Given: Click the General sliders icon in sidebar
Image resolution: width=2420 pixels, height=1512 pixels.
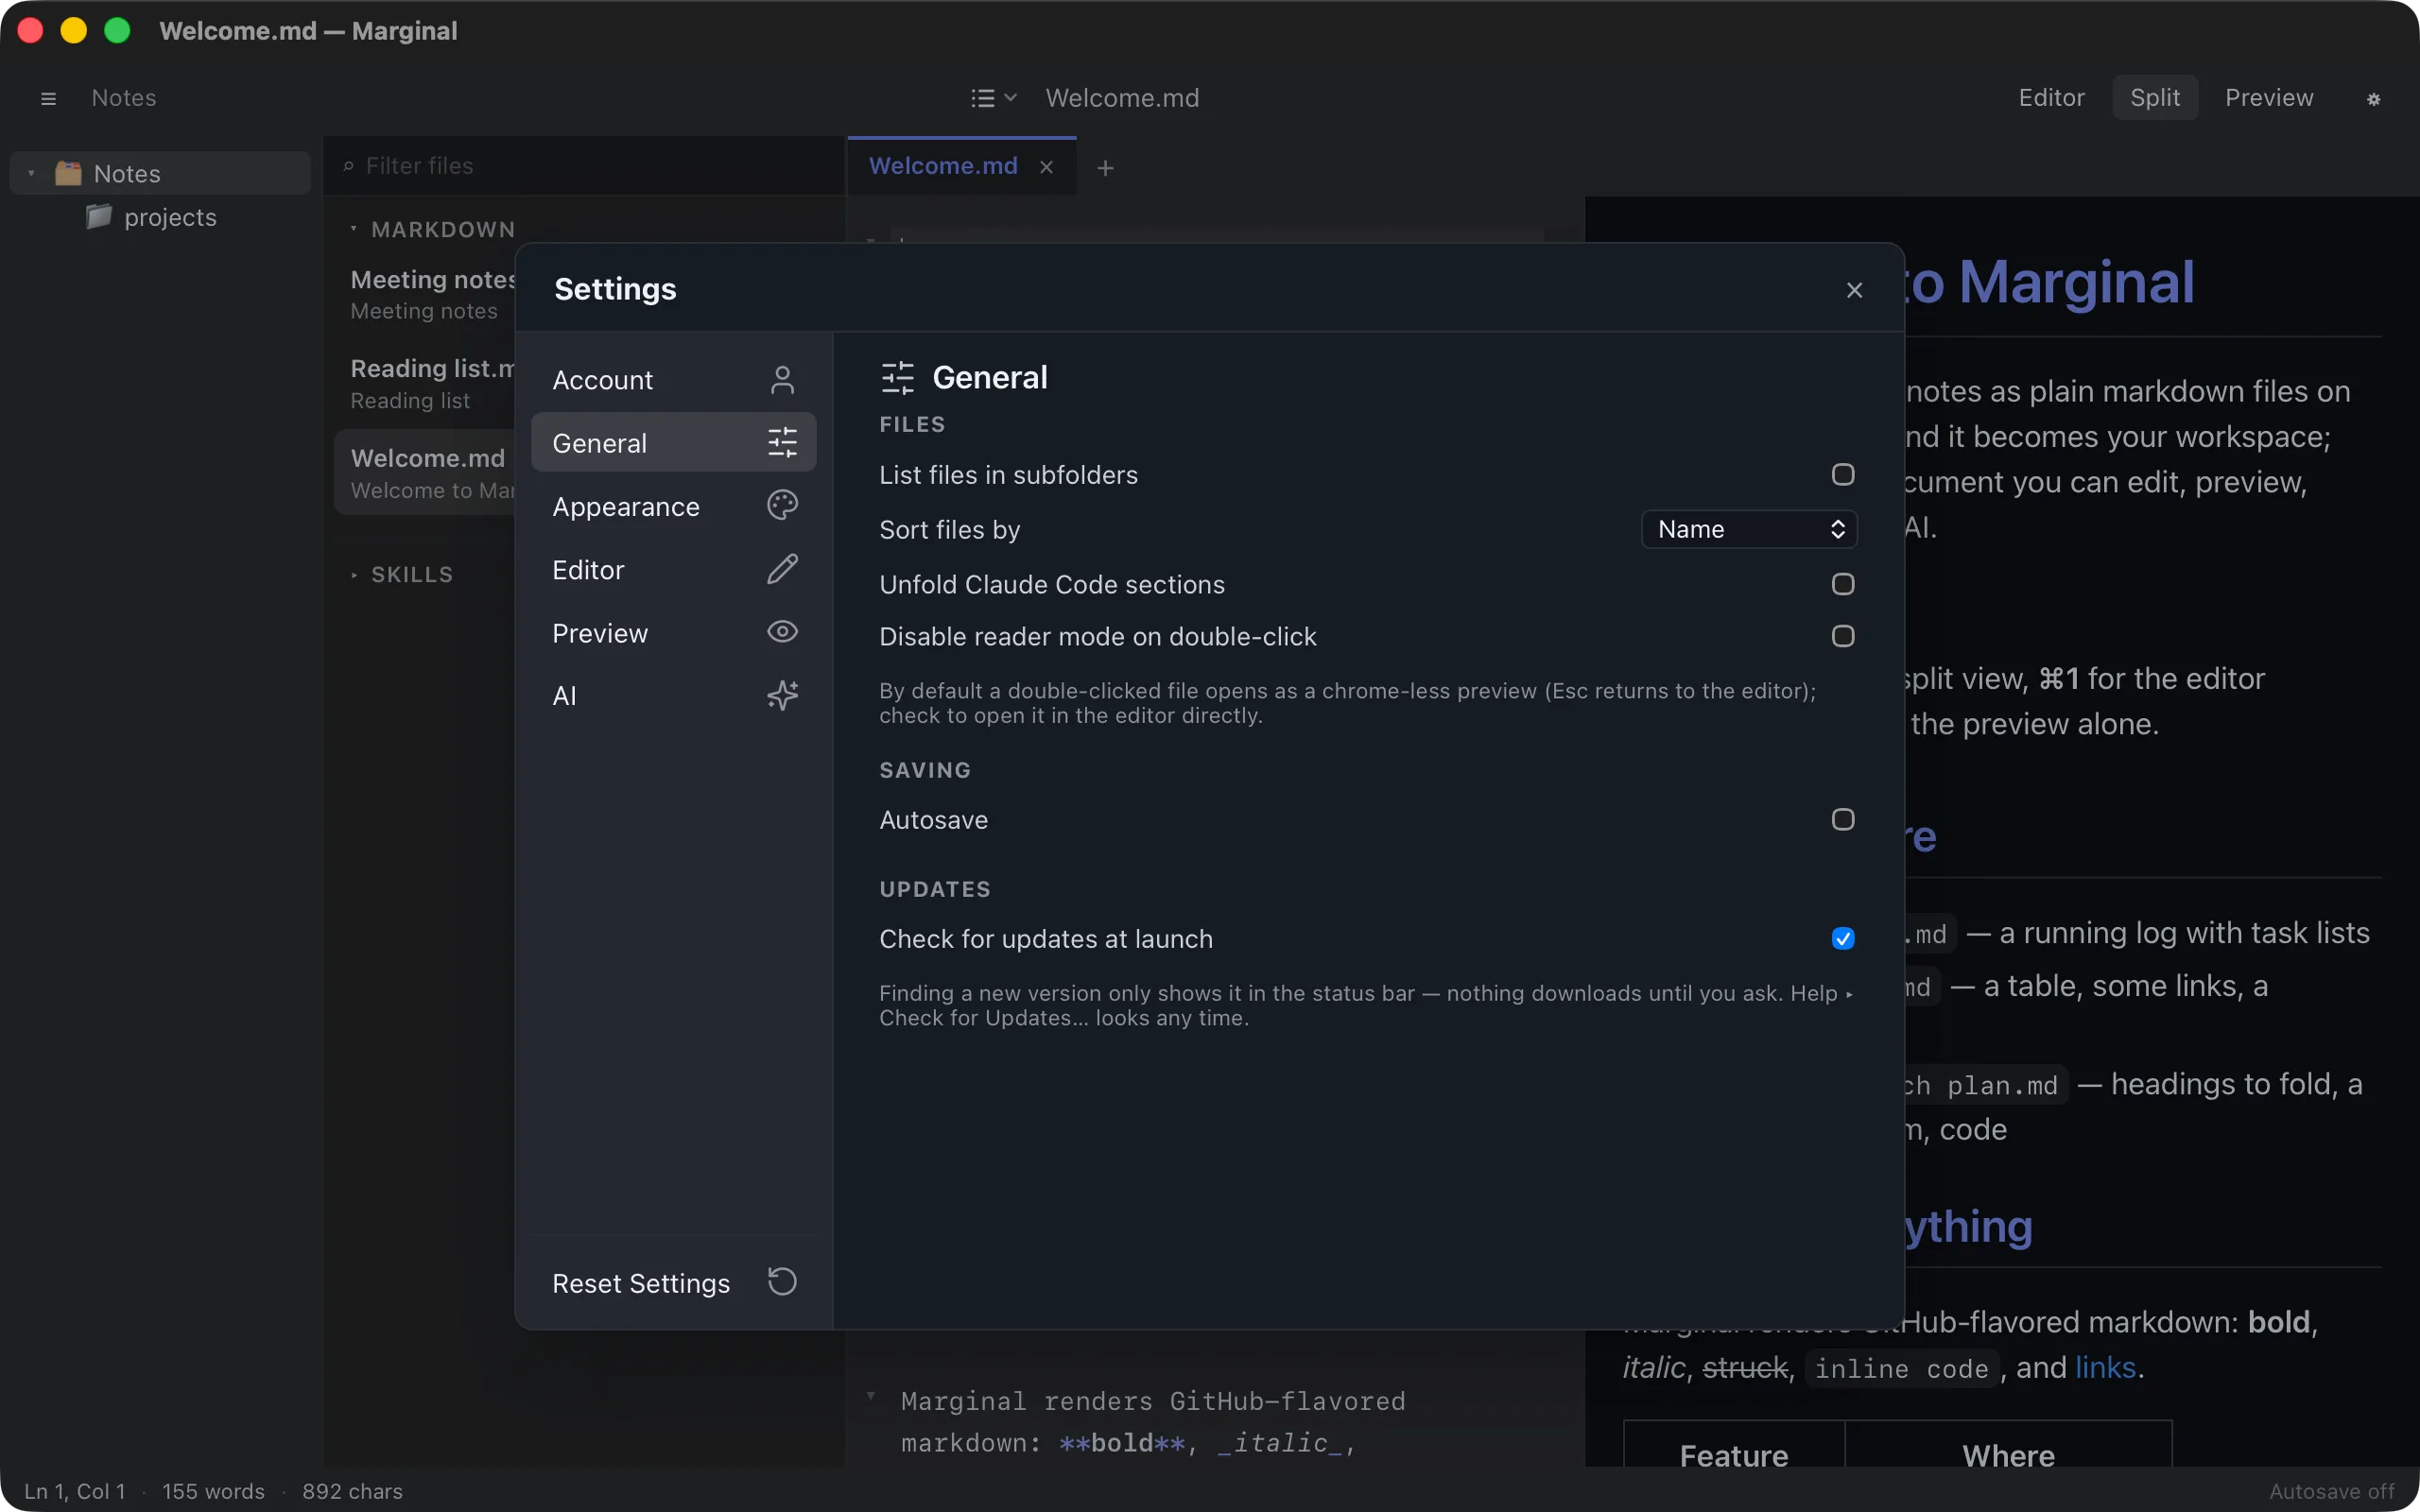Looking at the screenshot, I should point(782,443).
